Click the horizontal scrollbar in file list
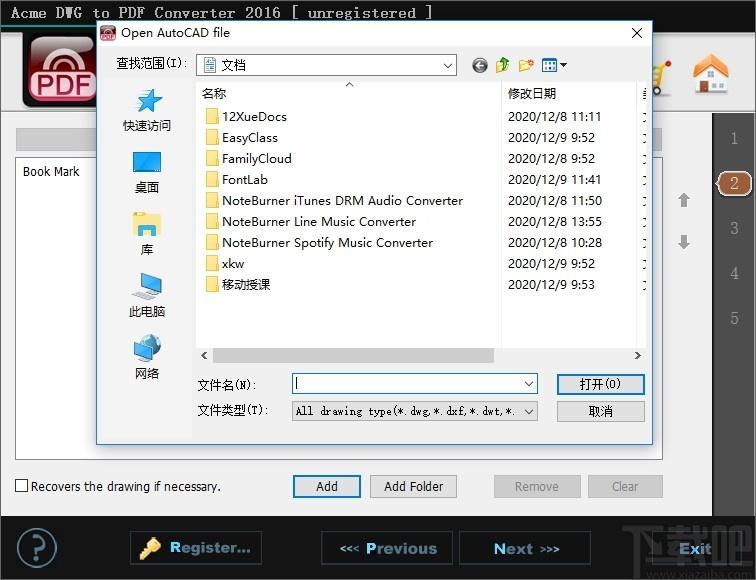Screen dimensions: 756x580 pos(353,356)
